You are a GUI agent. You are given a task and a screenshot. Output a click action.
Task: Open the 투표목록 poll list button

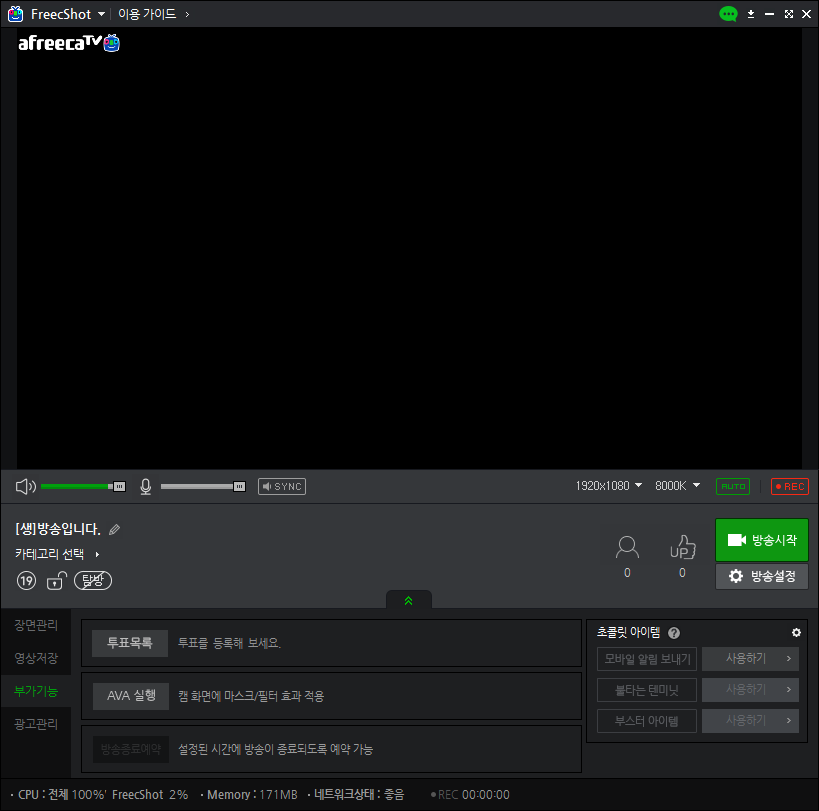(x=130, y=643)
